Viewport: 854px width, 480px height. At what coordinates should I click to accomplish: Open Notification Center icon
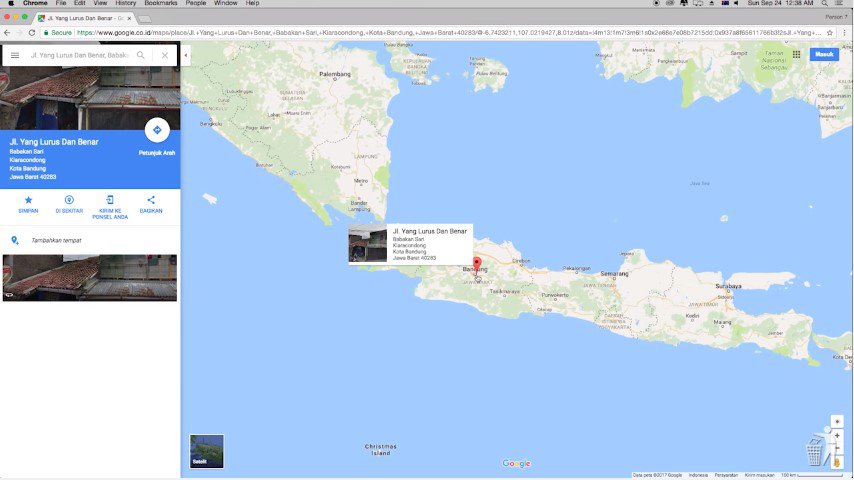839,3
